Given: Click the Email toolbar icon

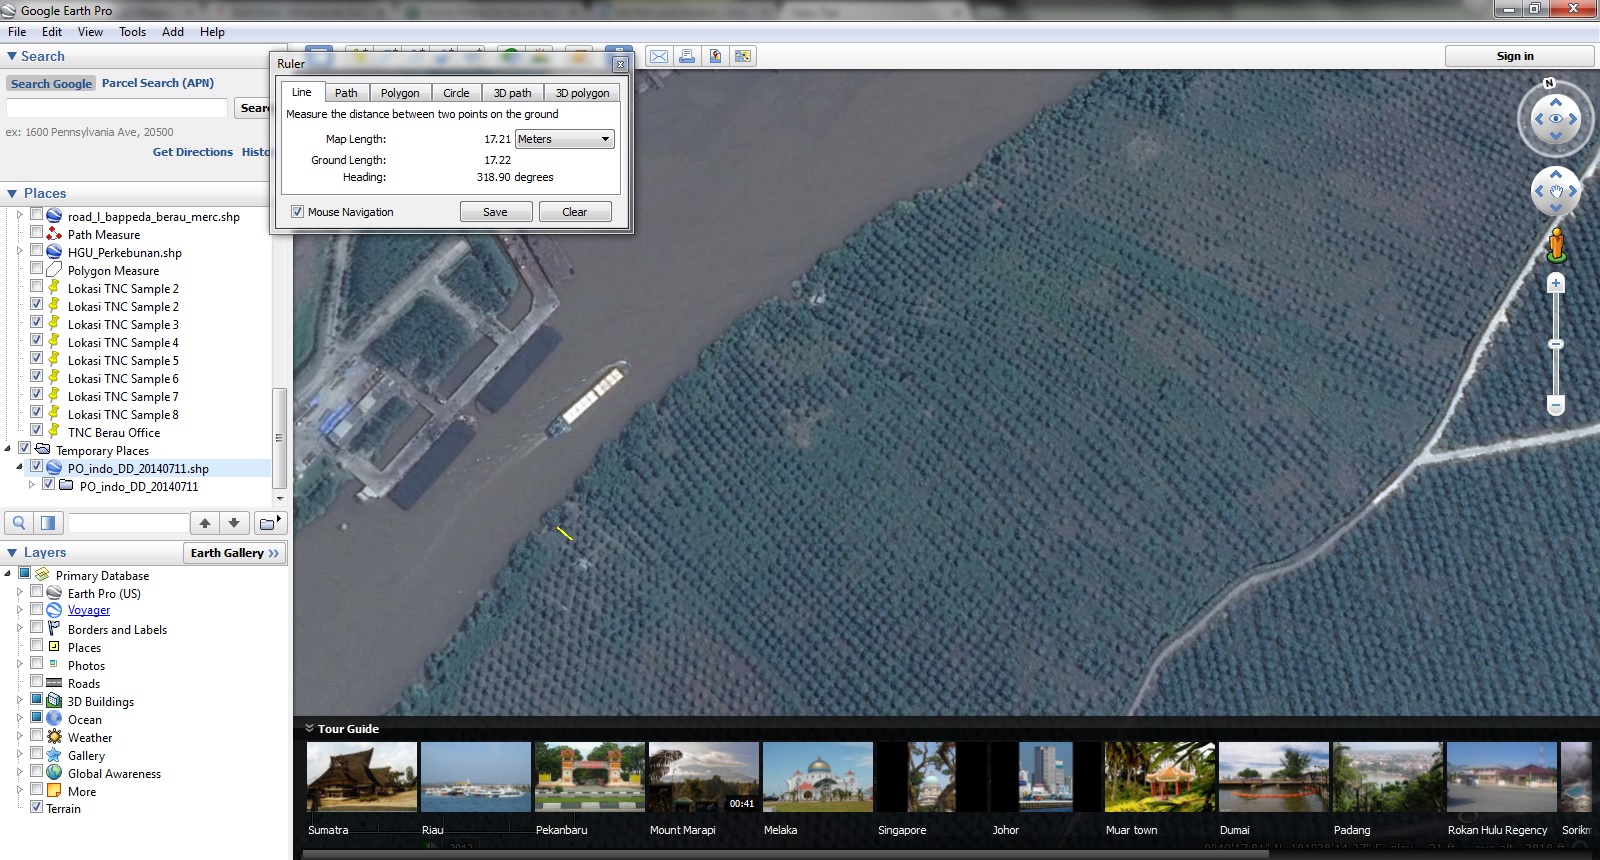Looking at the screenshot, I should click(x=659, y=56).
